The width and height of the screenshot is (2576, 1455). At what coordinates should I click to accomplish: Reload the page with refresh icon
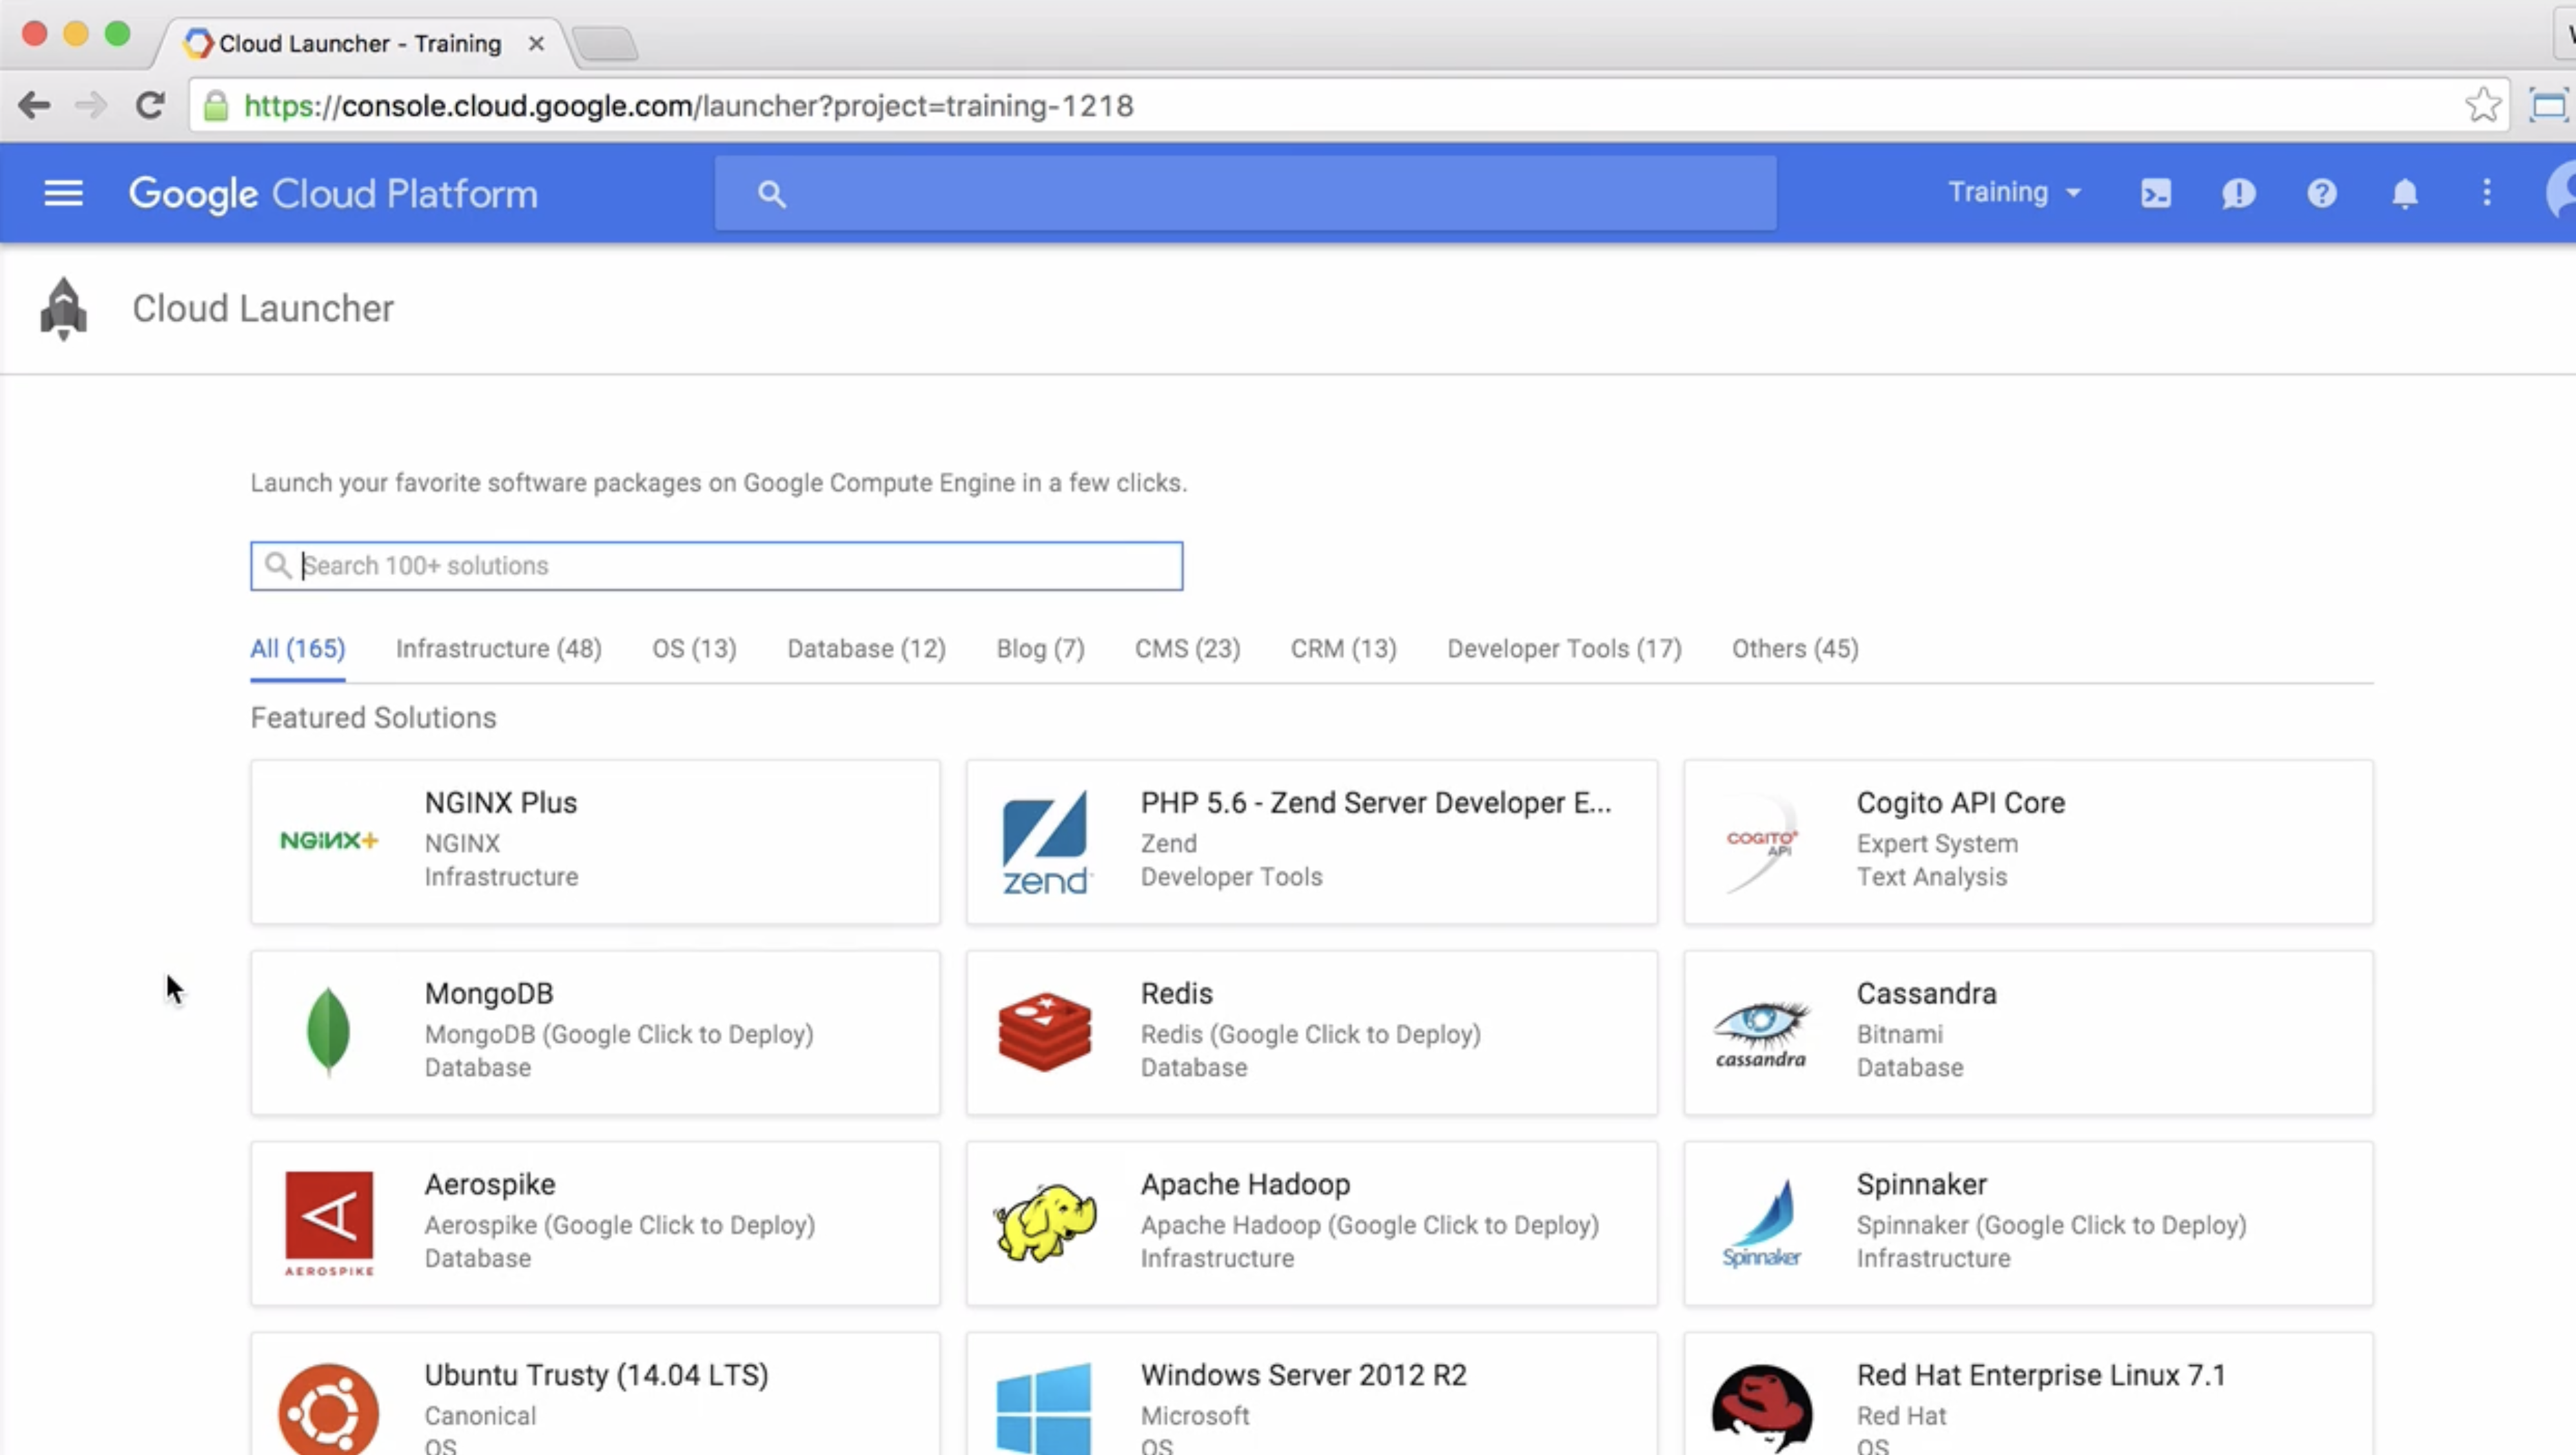click(150, 106)
